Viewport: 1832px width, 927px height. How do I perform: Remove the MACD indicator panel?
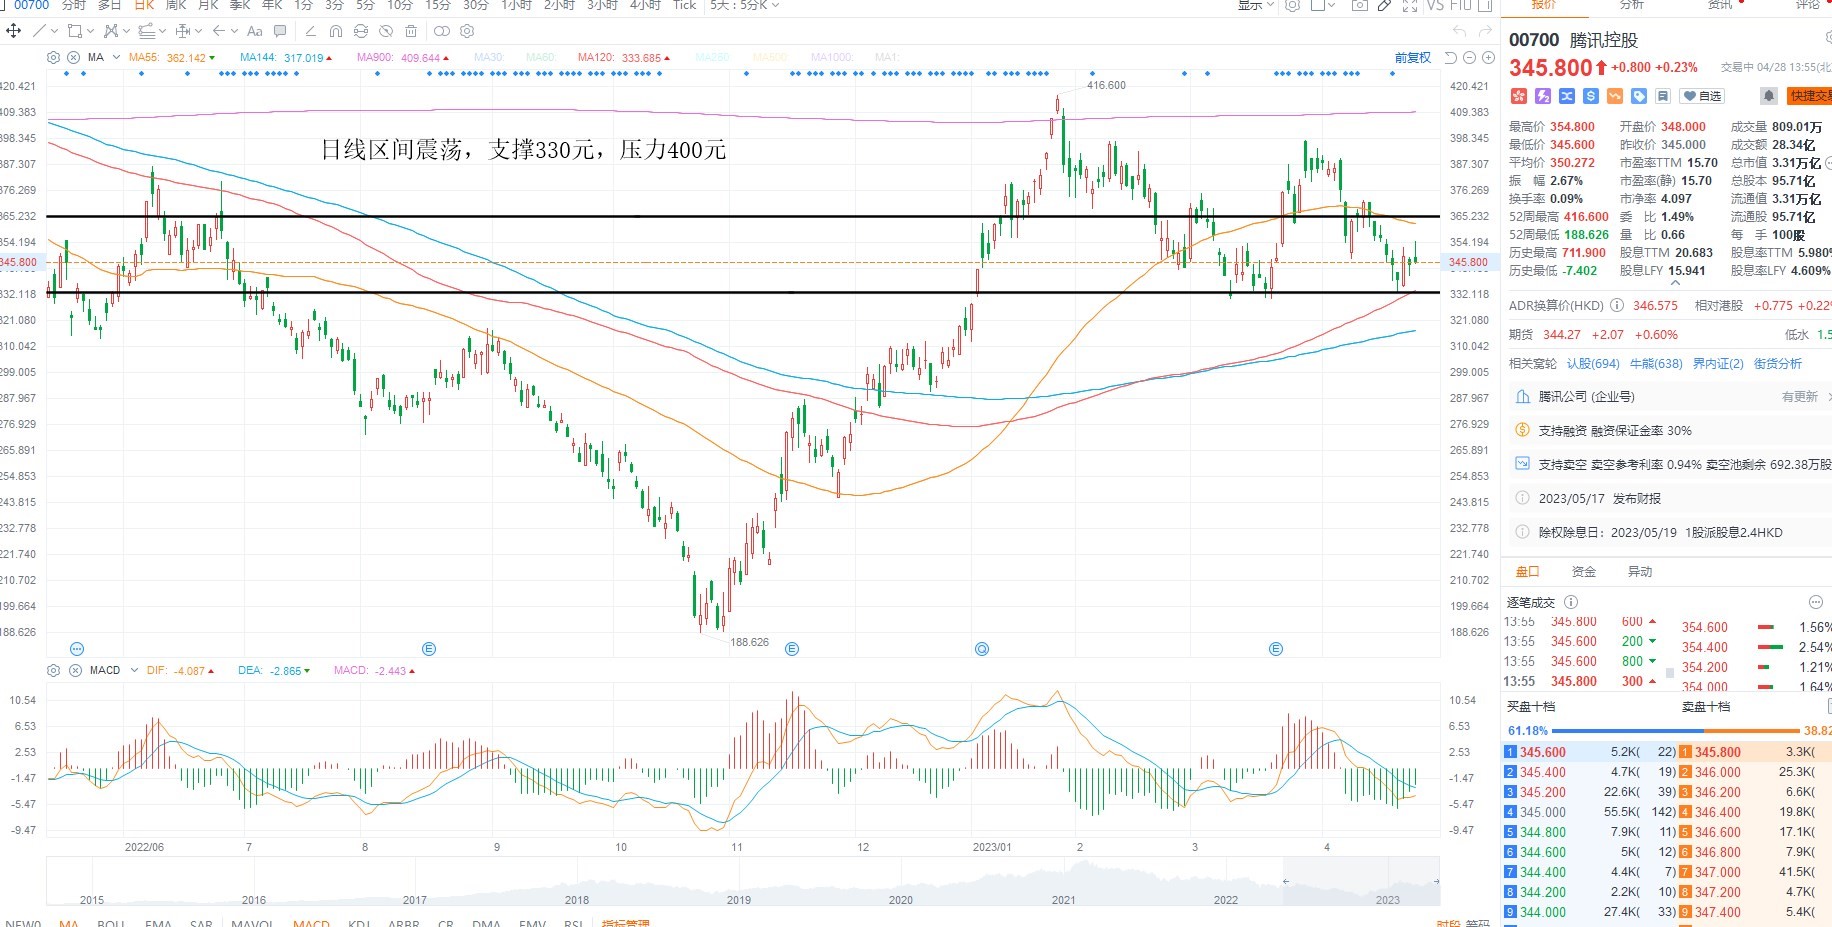point(74,670)
